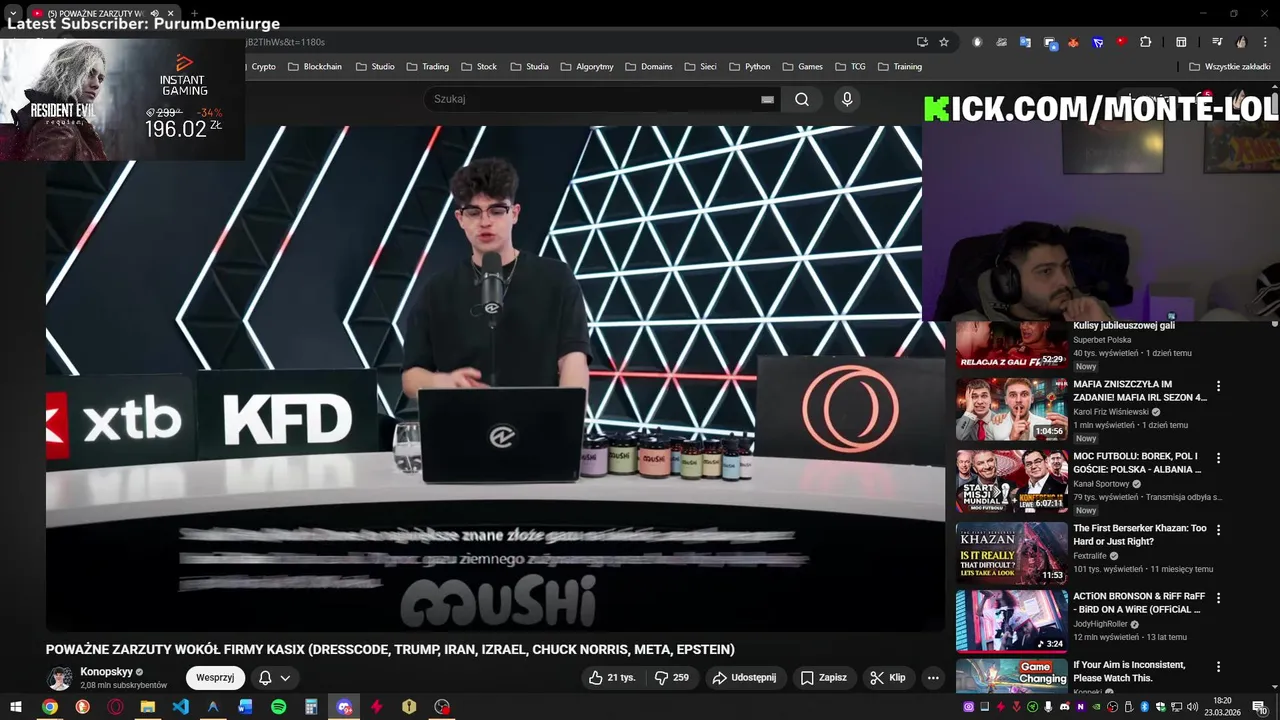
Task: Open Chrome three-dot menu
Action: [x=1265, y=42]
